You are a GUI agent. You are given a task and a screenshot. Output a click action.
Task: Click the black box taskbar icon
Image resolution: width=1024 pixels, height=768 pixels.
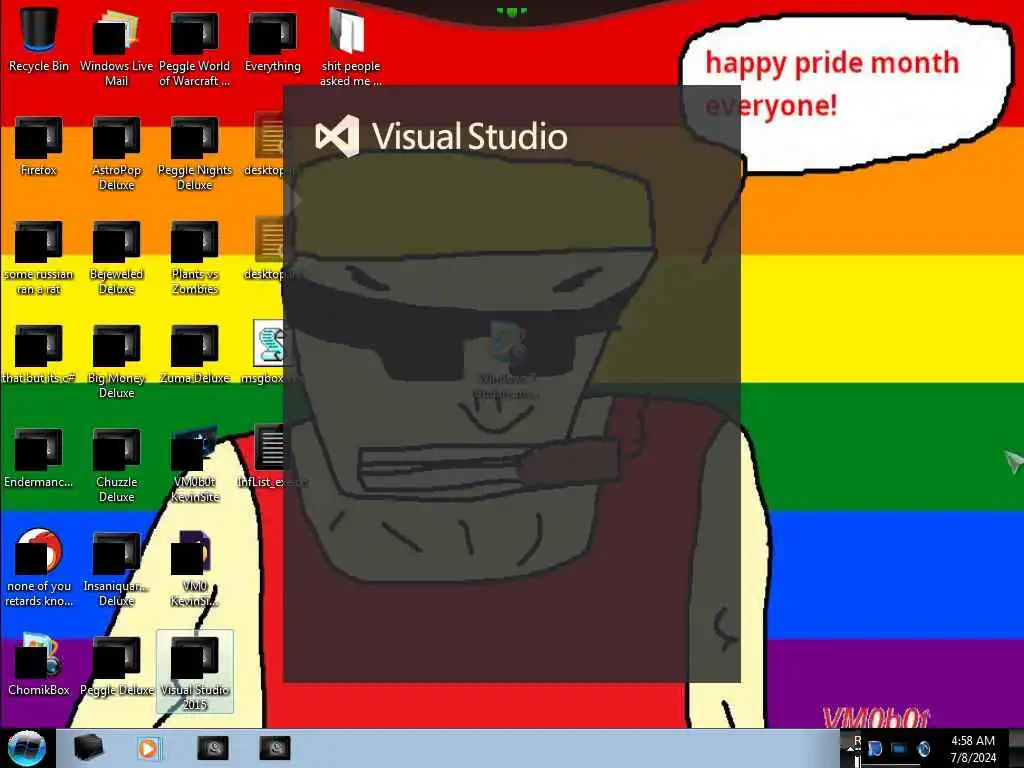point(88,748)
